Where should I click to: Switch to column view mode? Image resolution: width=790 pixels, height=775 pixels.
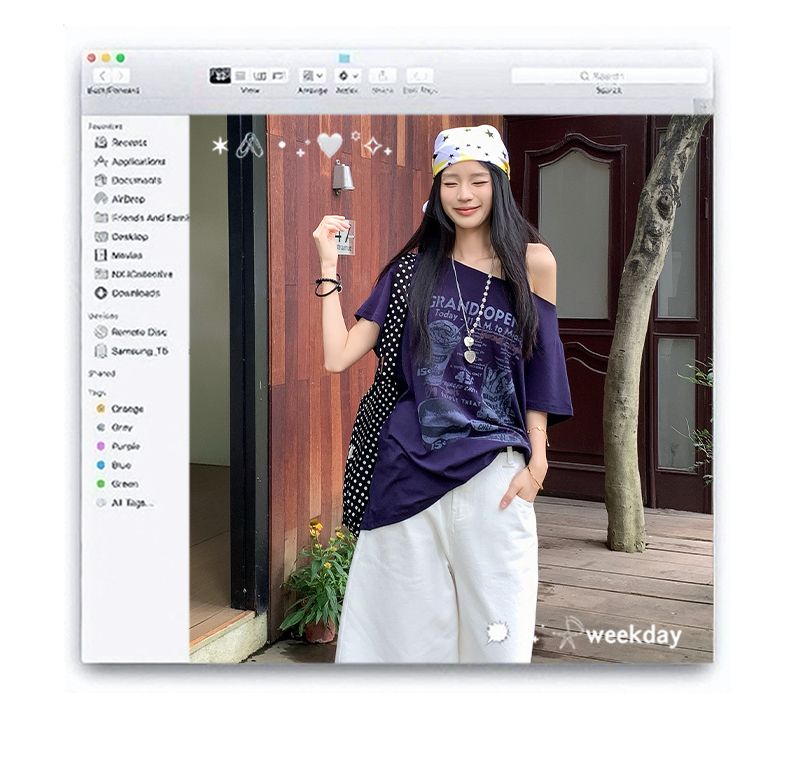(x=259, y=76)
